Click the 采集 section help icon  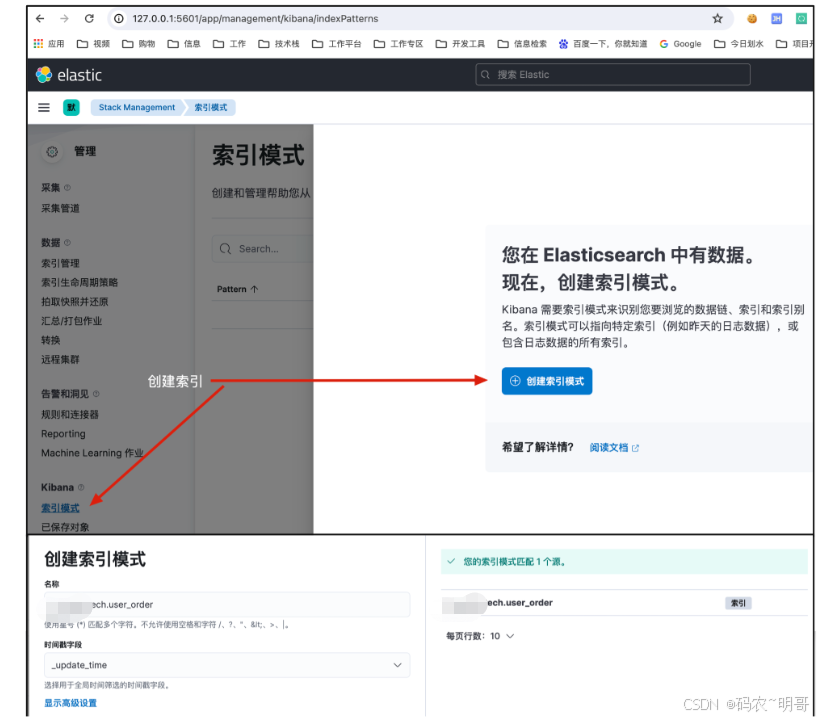(68, 187)
